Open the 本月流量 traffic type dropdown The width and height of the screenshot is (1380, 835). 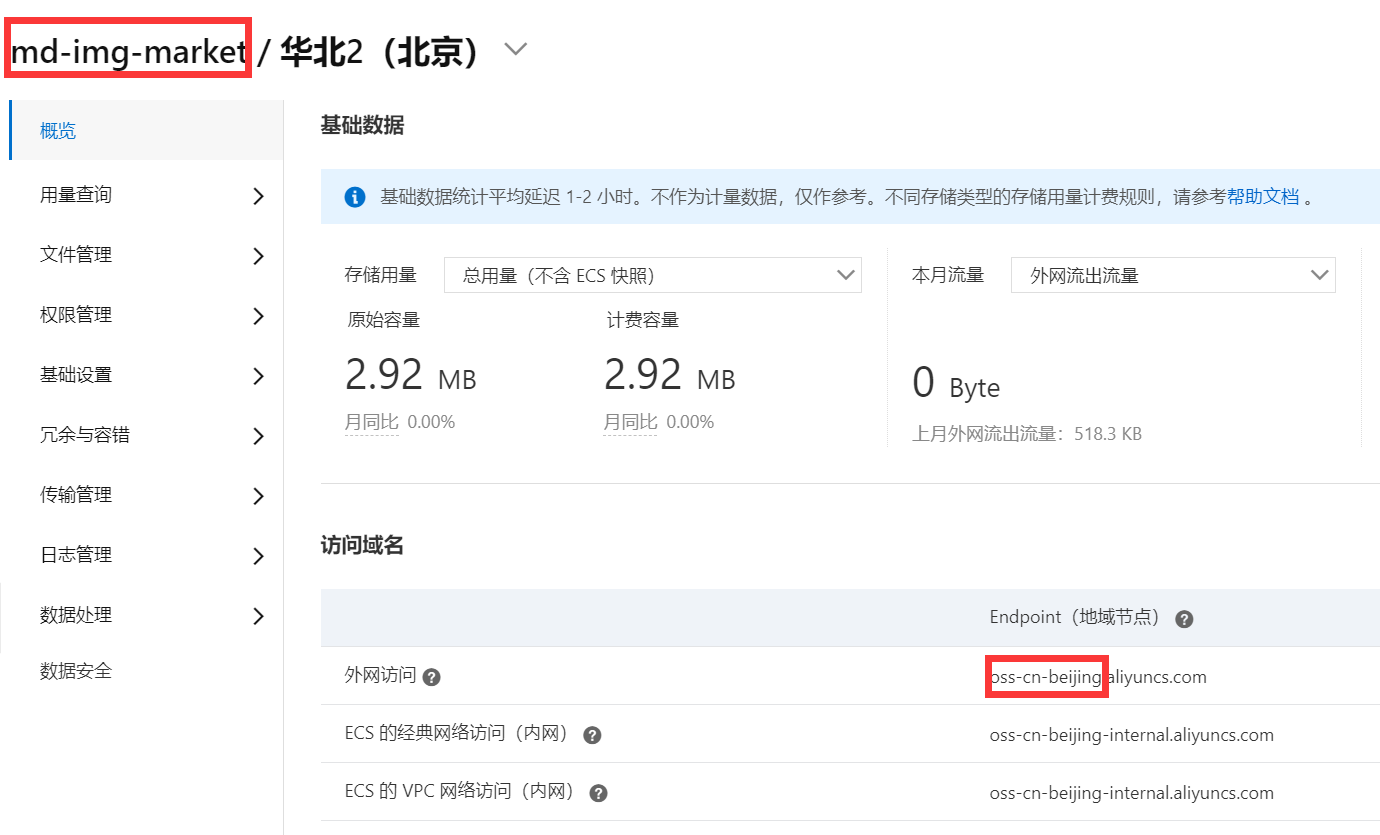pyautogui.click(x=1173, y=275)
